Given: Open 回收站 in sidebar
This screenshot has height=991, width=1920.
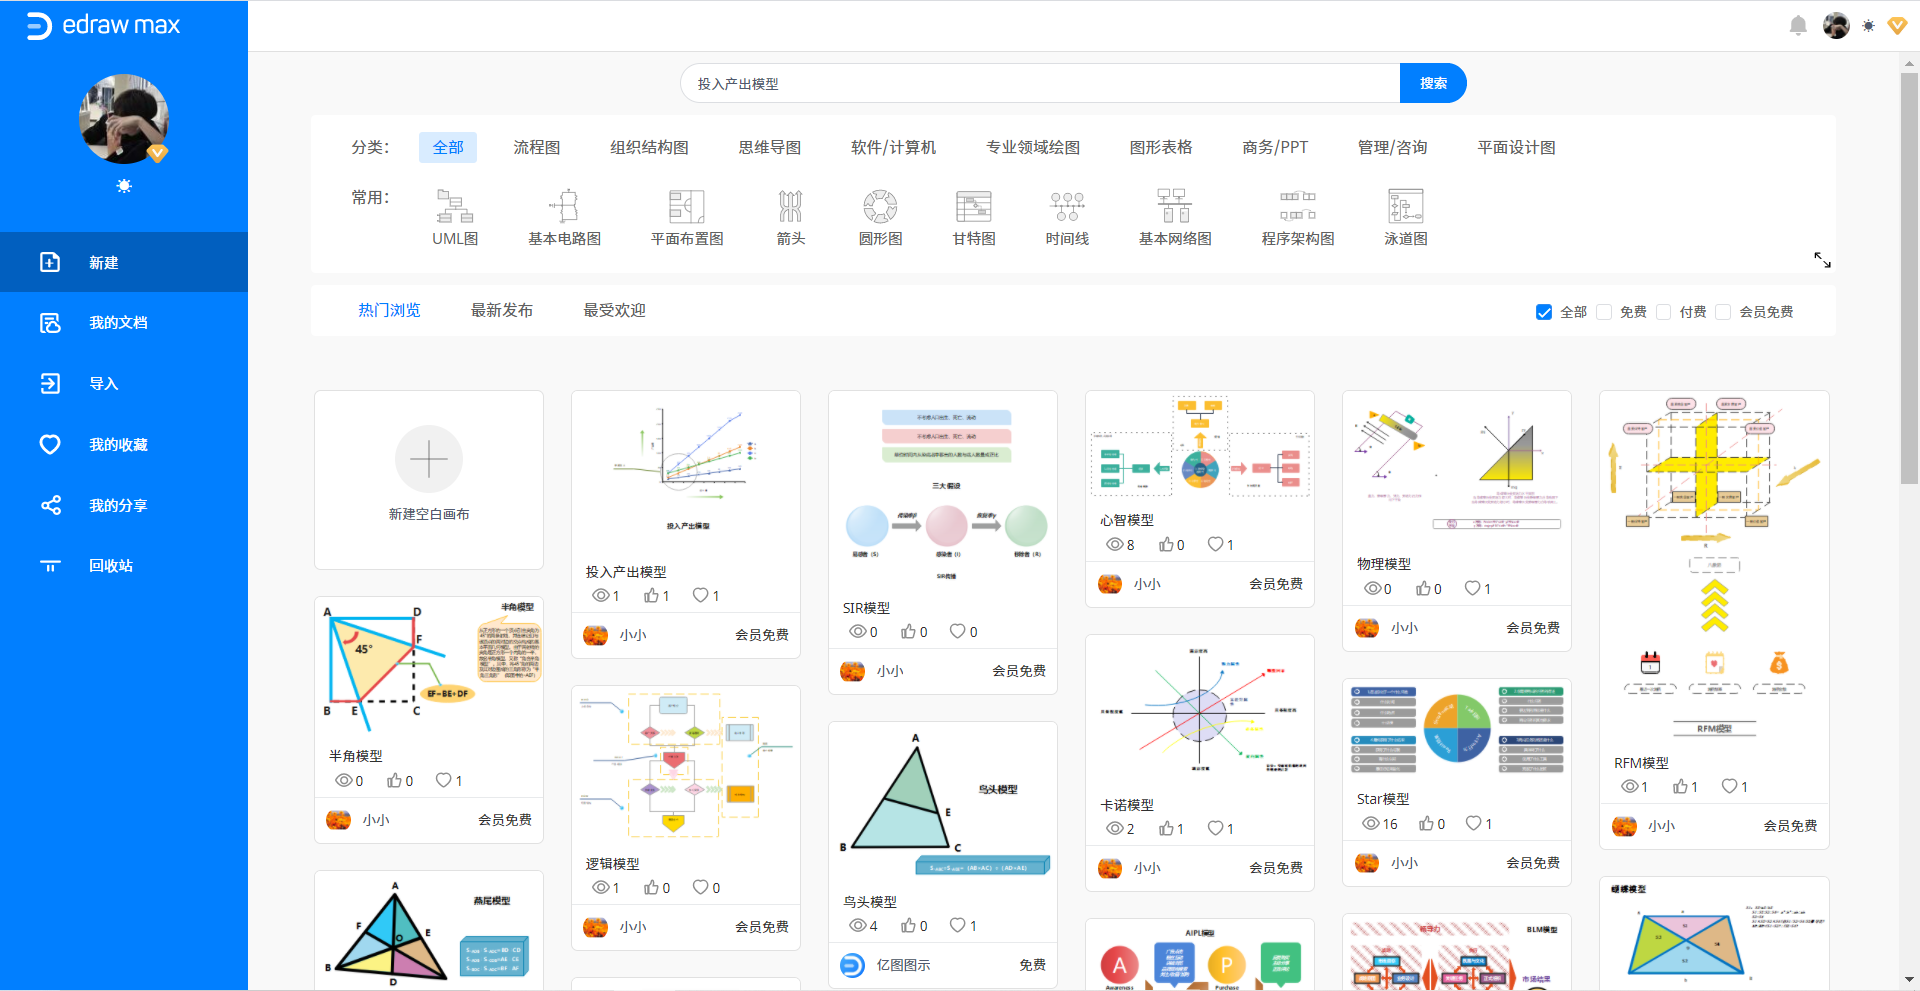Looking at the screenshot, I should point(124,566).
